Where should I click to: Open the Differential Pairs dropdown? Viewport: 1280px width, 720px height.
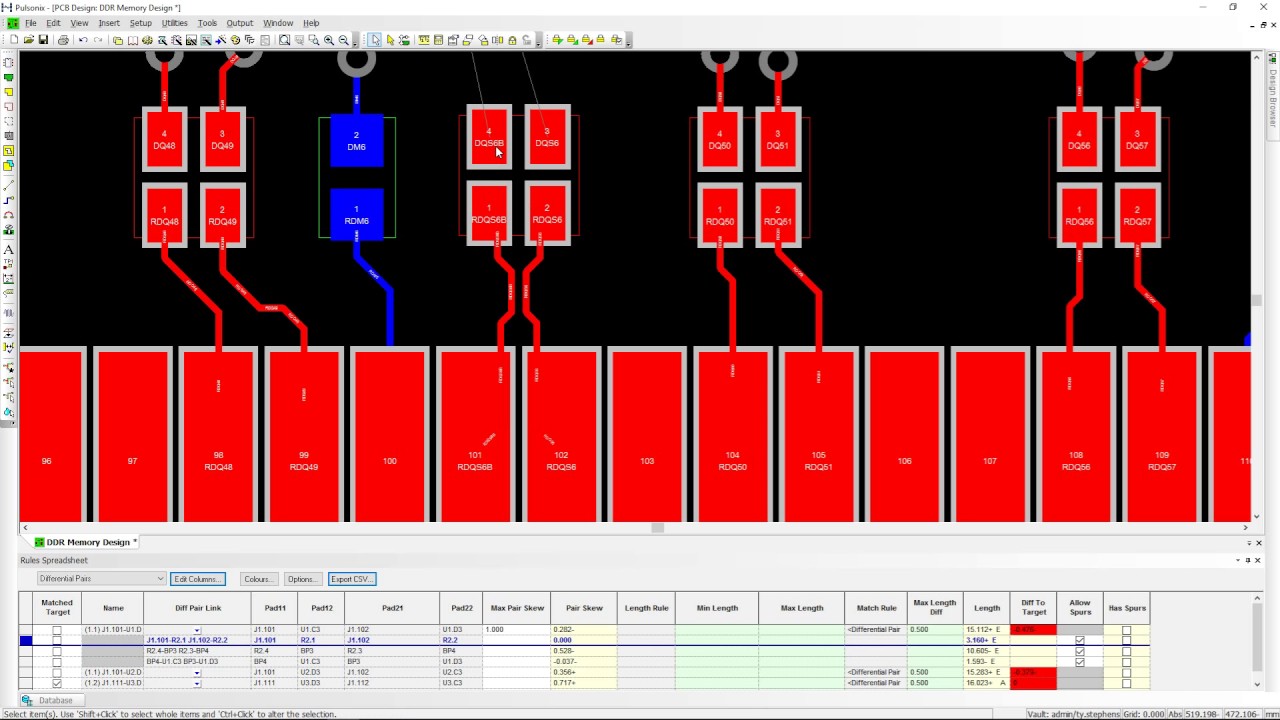tap(101, 579)
